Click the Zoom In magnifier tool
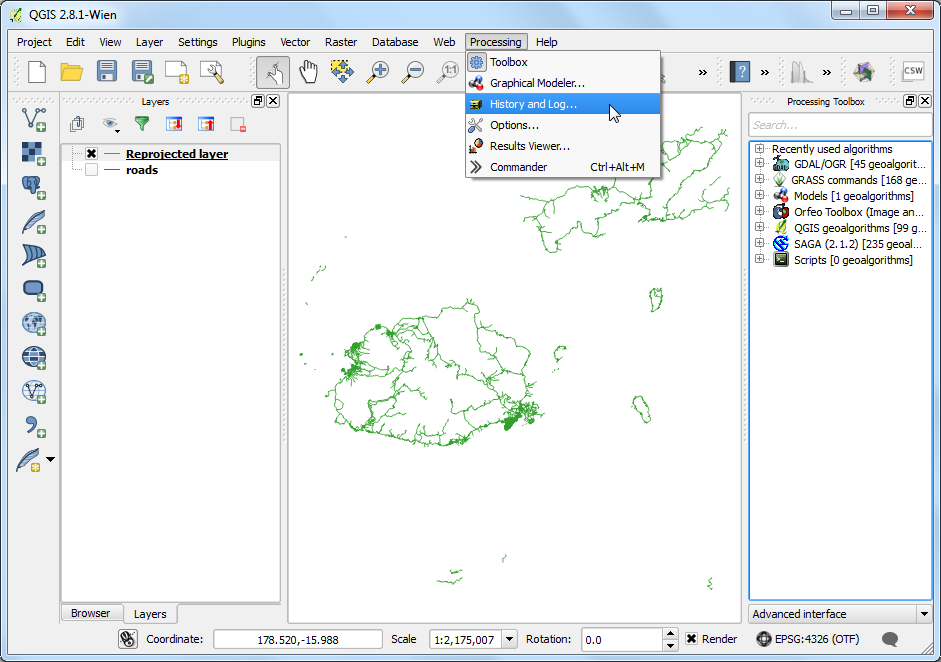 [x=378, y=71]
